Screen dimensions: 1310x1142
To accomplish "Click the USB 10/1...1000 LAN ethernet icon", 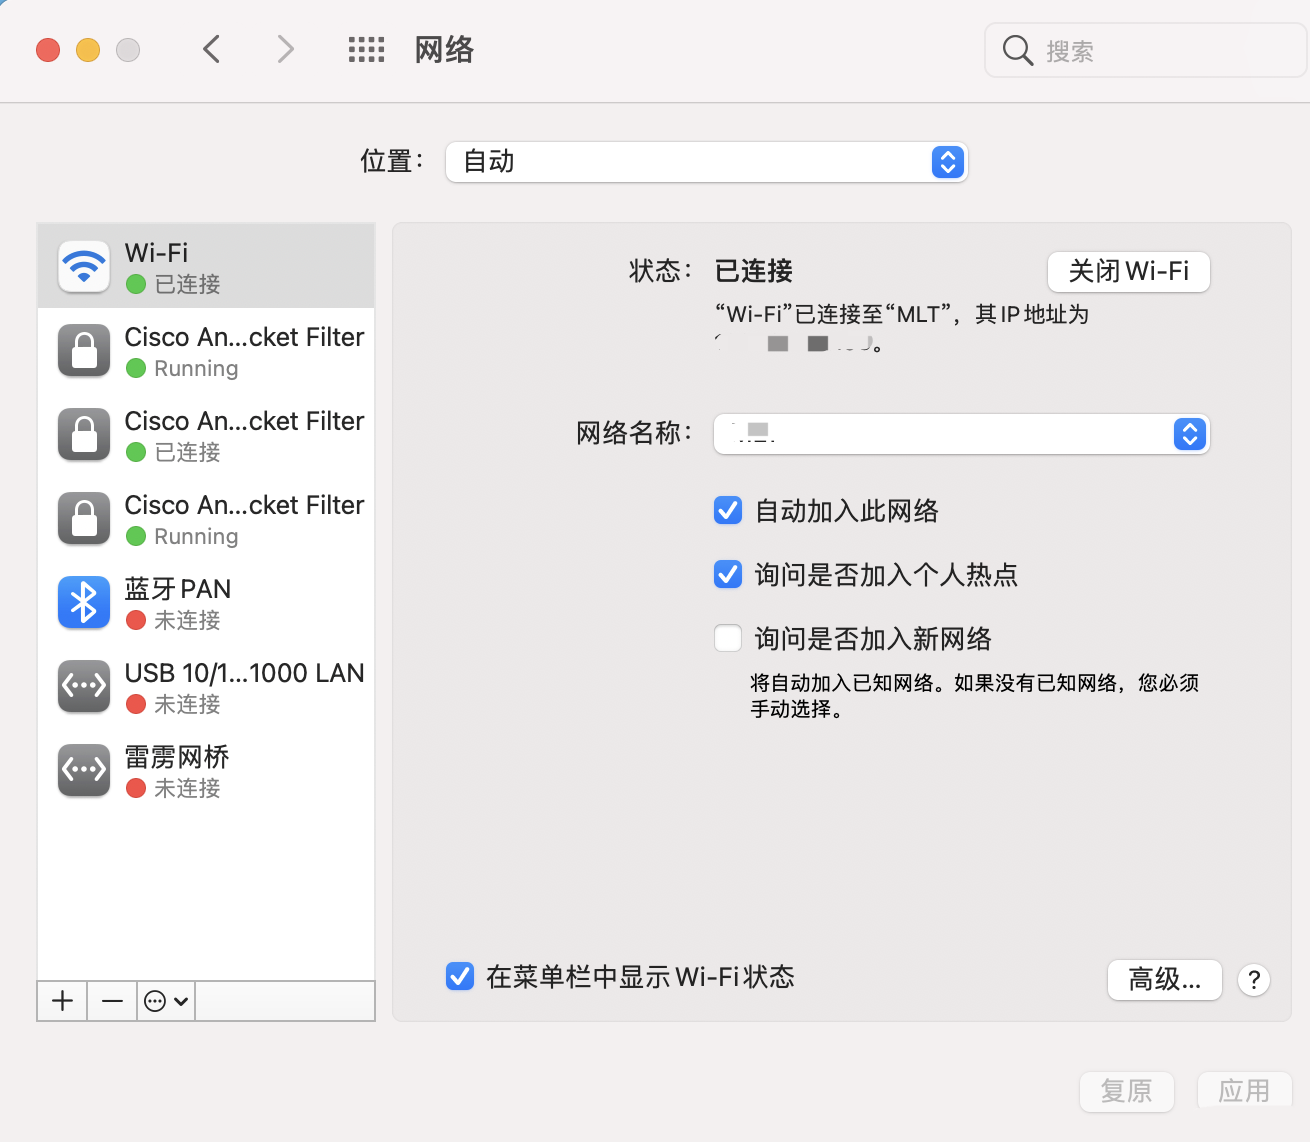I will point(84,686).
